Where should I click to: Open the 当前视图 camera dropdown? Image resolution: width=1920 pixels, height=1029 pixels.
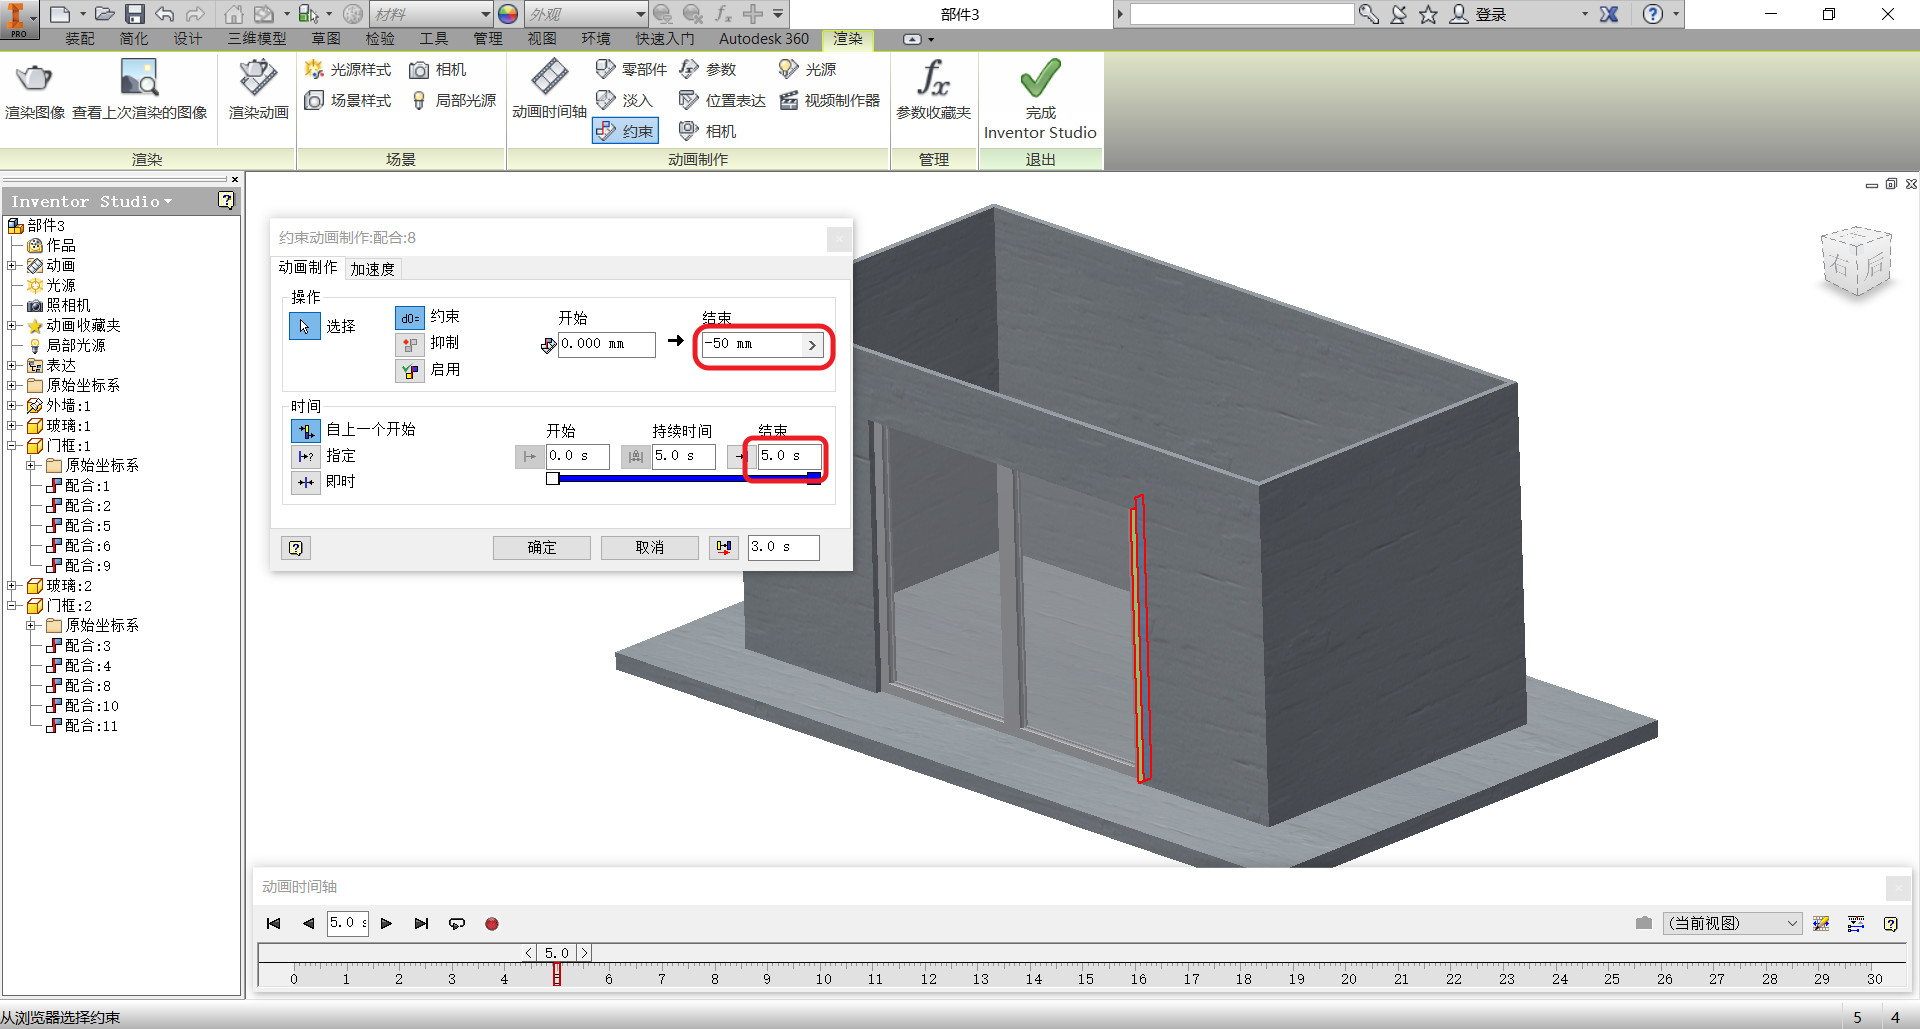point(1732,923)
